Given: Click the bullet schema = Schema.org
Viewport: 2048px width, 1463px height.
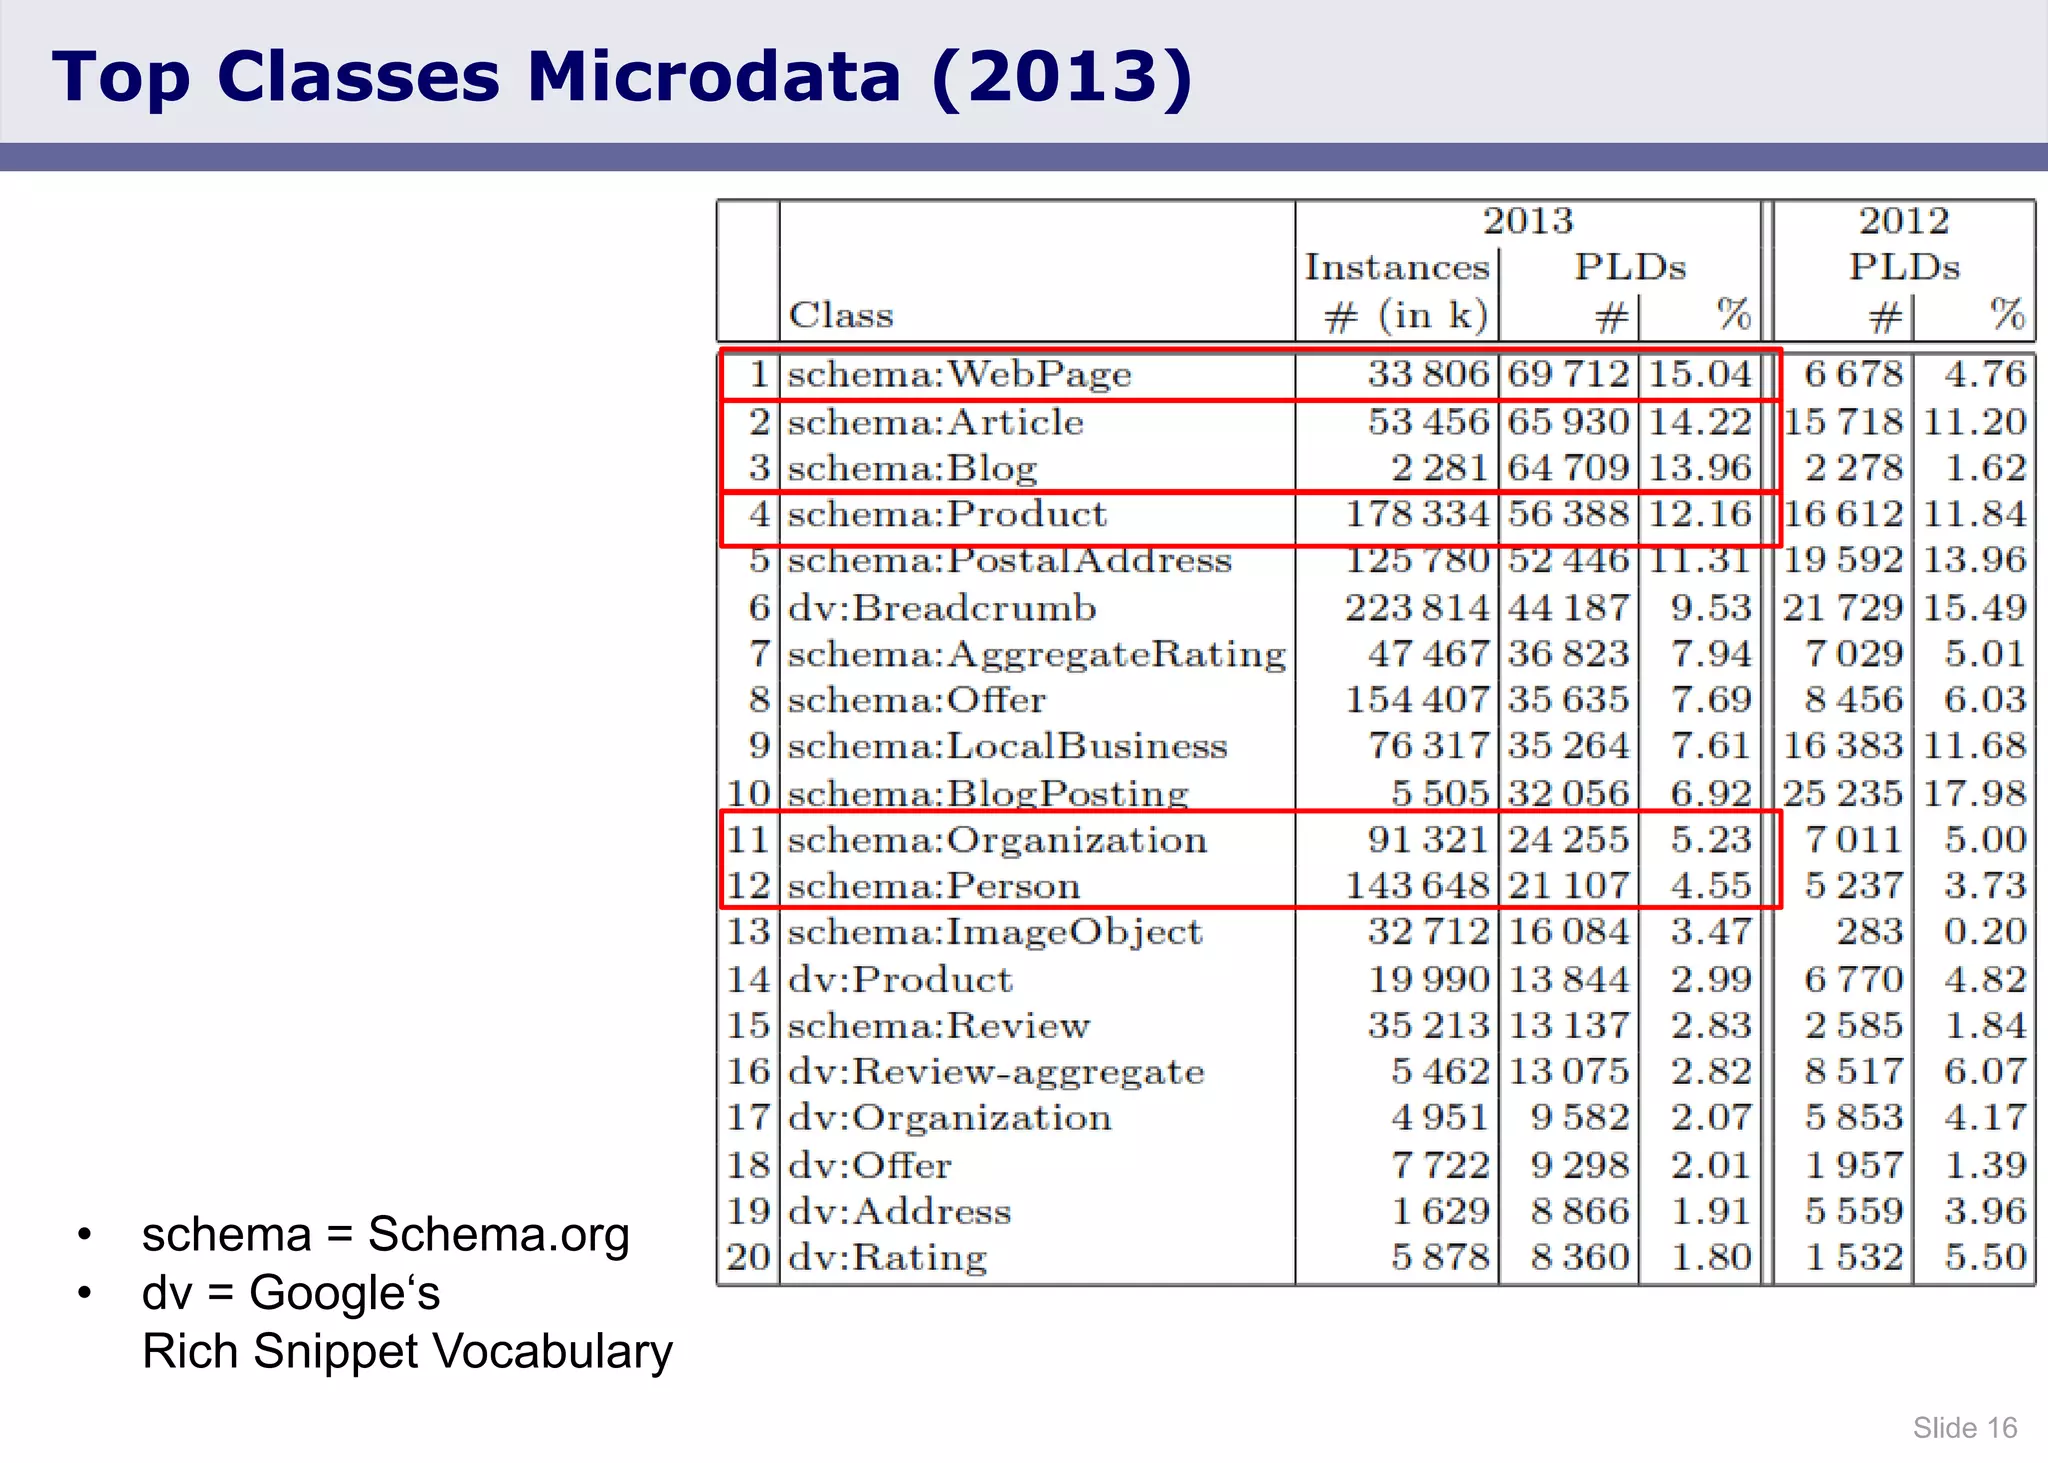Looking at the screenshot, I should (386, 1235).
